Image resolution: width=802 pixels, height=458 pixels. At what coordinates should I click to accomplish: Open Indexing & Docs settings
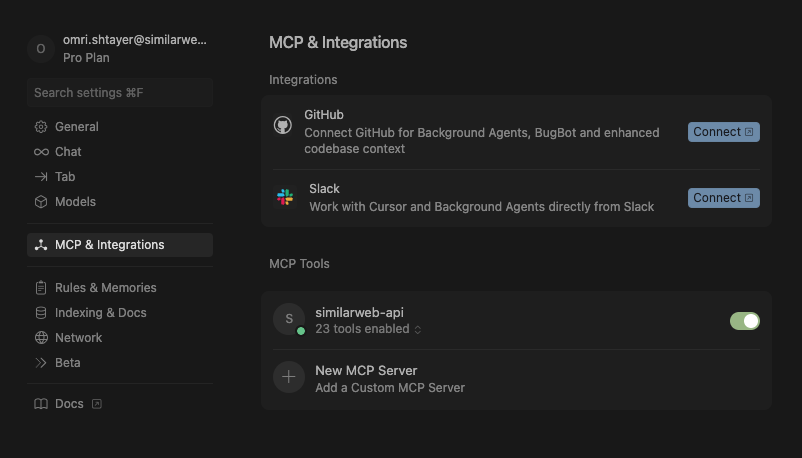coord(120,313)
